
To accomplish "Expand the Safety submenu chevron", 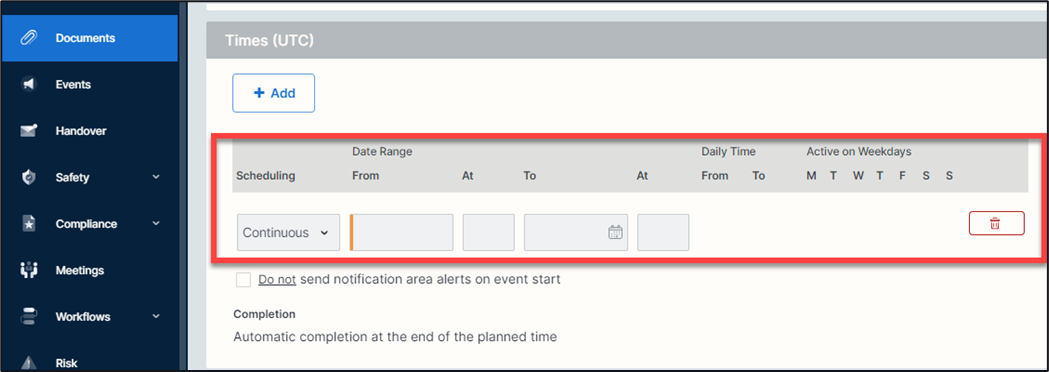I will [x=156, y=177].
